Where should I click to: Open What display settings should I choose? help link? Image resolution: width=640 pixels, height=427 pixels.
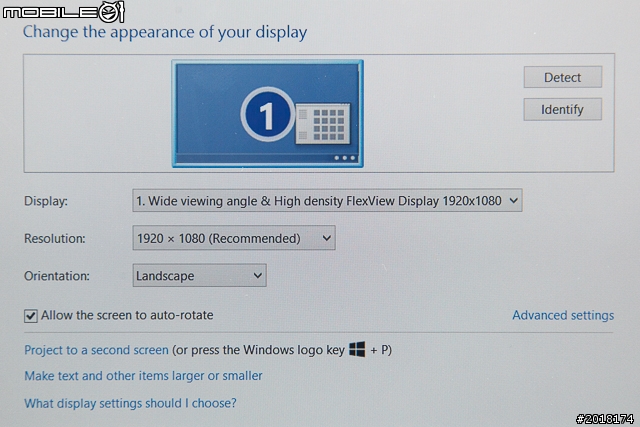point(130,403)
